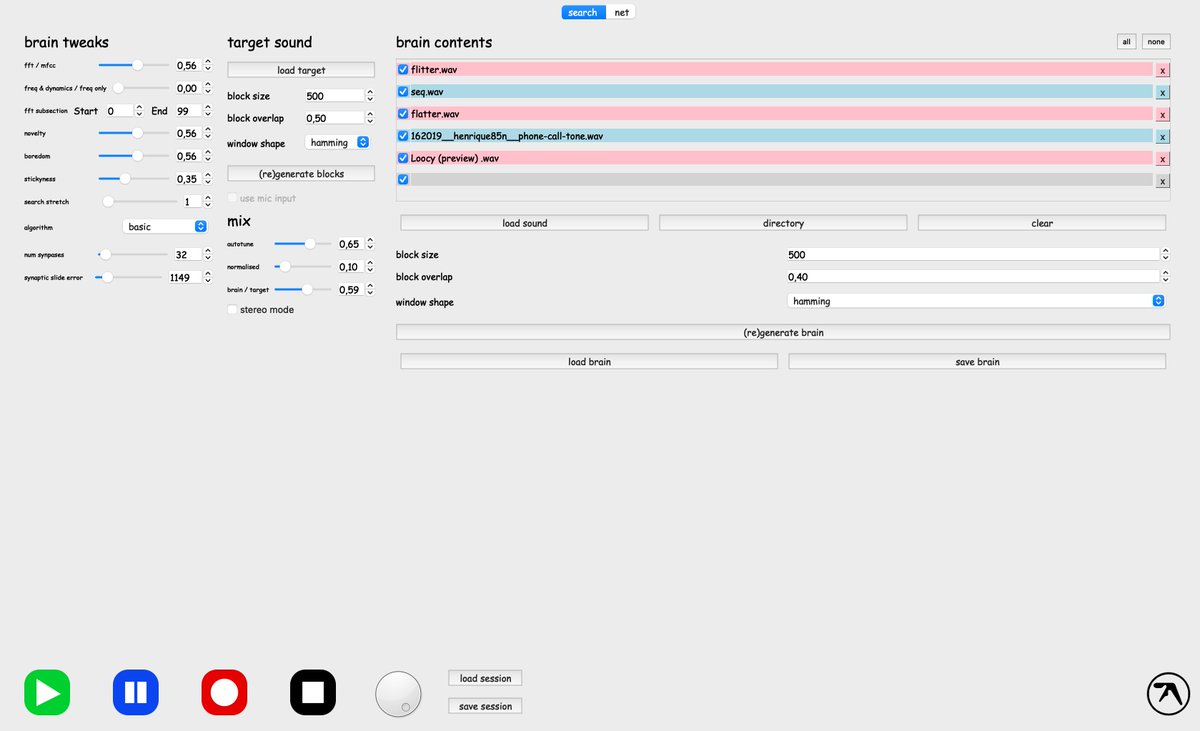Remove flitter.wav with its x button
This screenshot has height=731, width=1200.
click(1162, 70)
